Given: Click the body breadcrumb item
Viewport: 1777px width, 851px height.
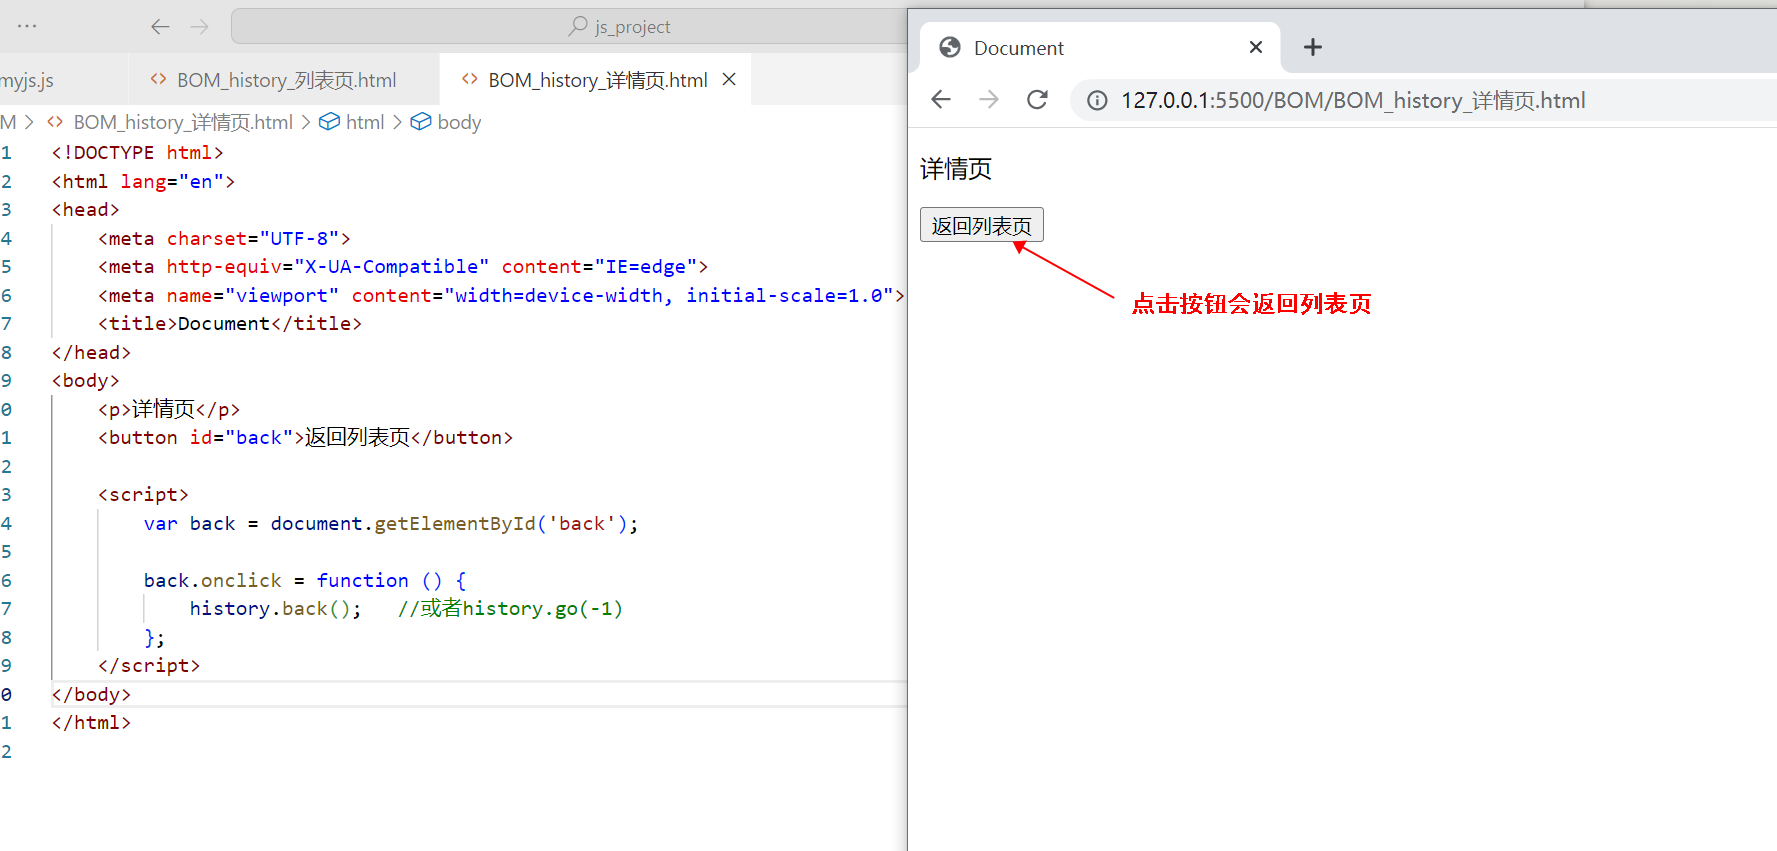Looking at the screenshot, I should 459,122.
